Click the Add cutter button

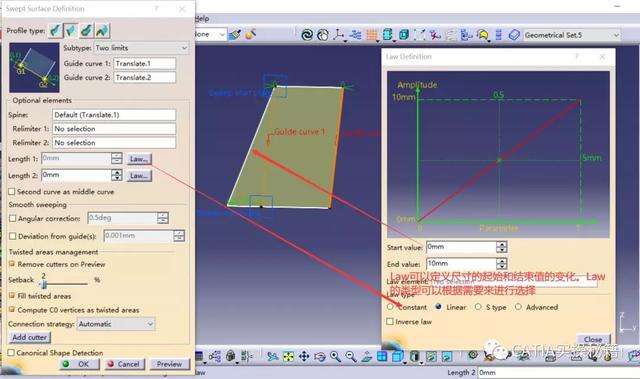29,337
